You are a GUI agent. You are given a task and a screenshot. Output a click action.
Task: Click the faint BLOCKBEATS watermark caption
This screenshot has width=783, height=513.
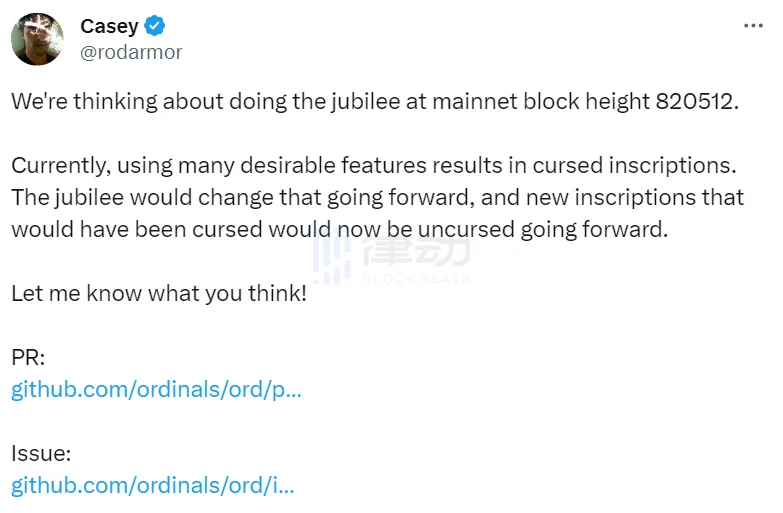416,278
